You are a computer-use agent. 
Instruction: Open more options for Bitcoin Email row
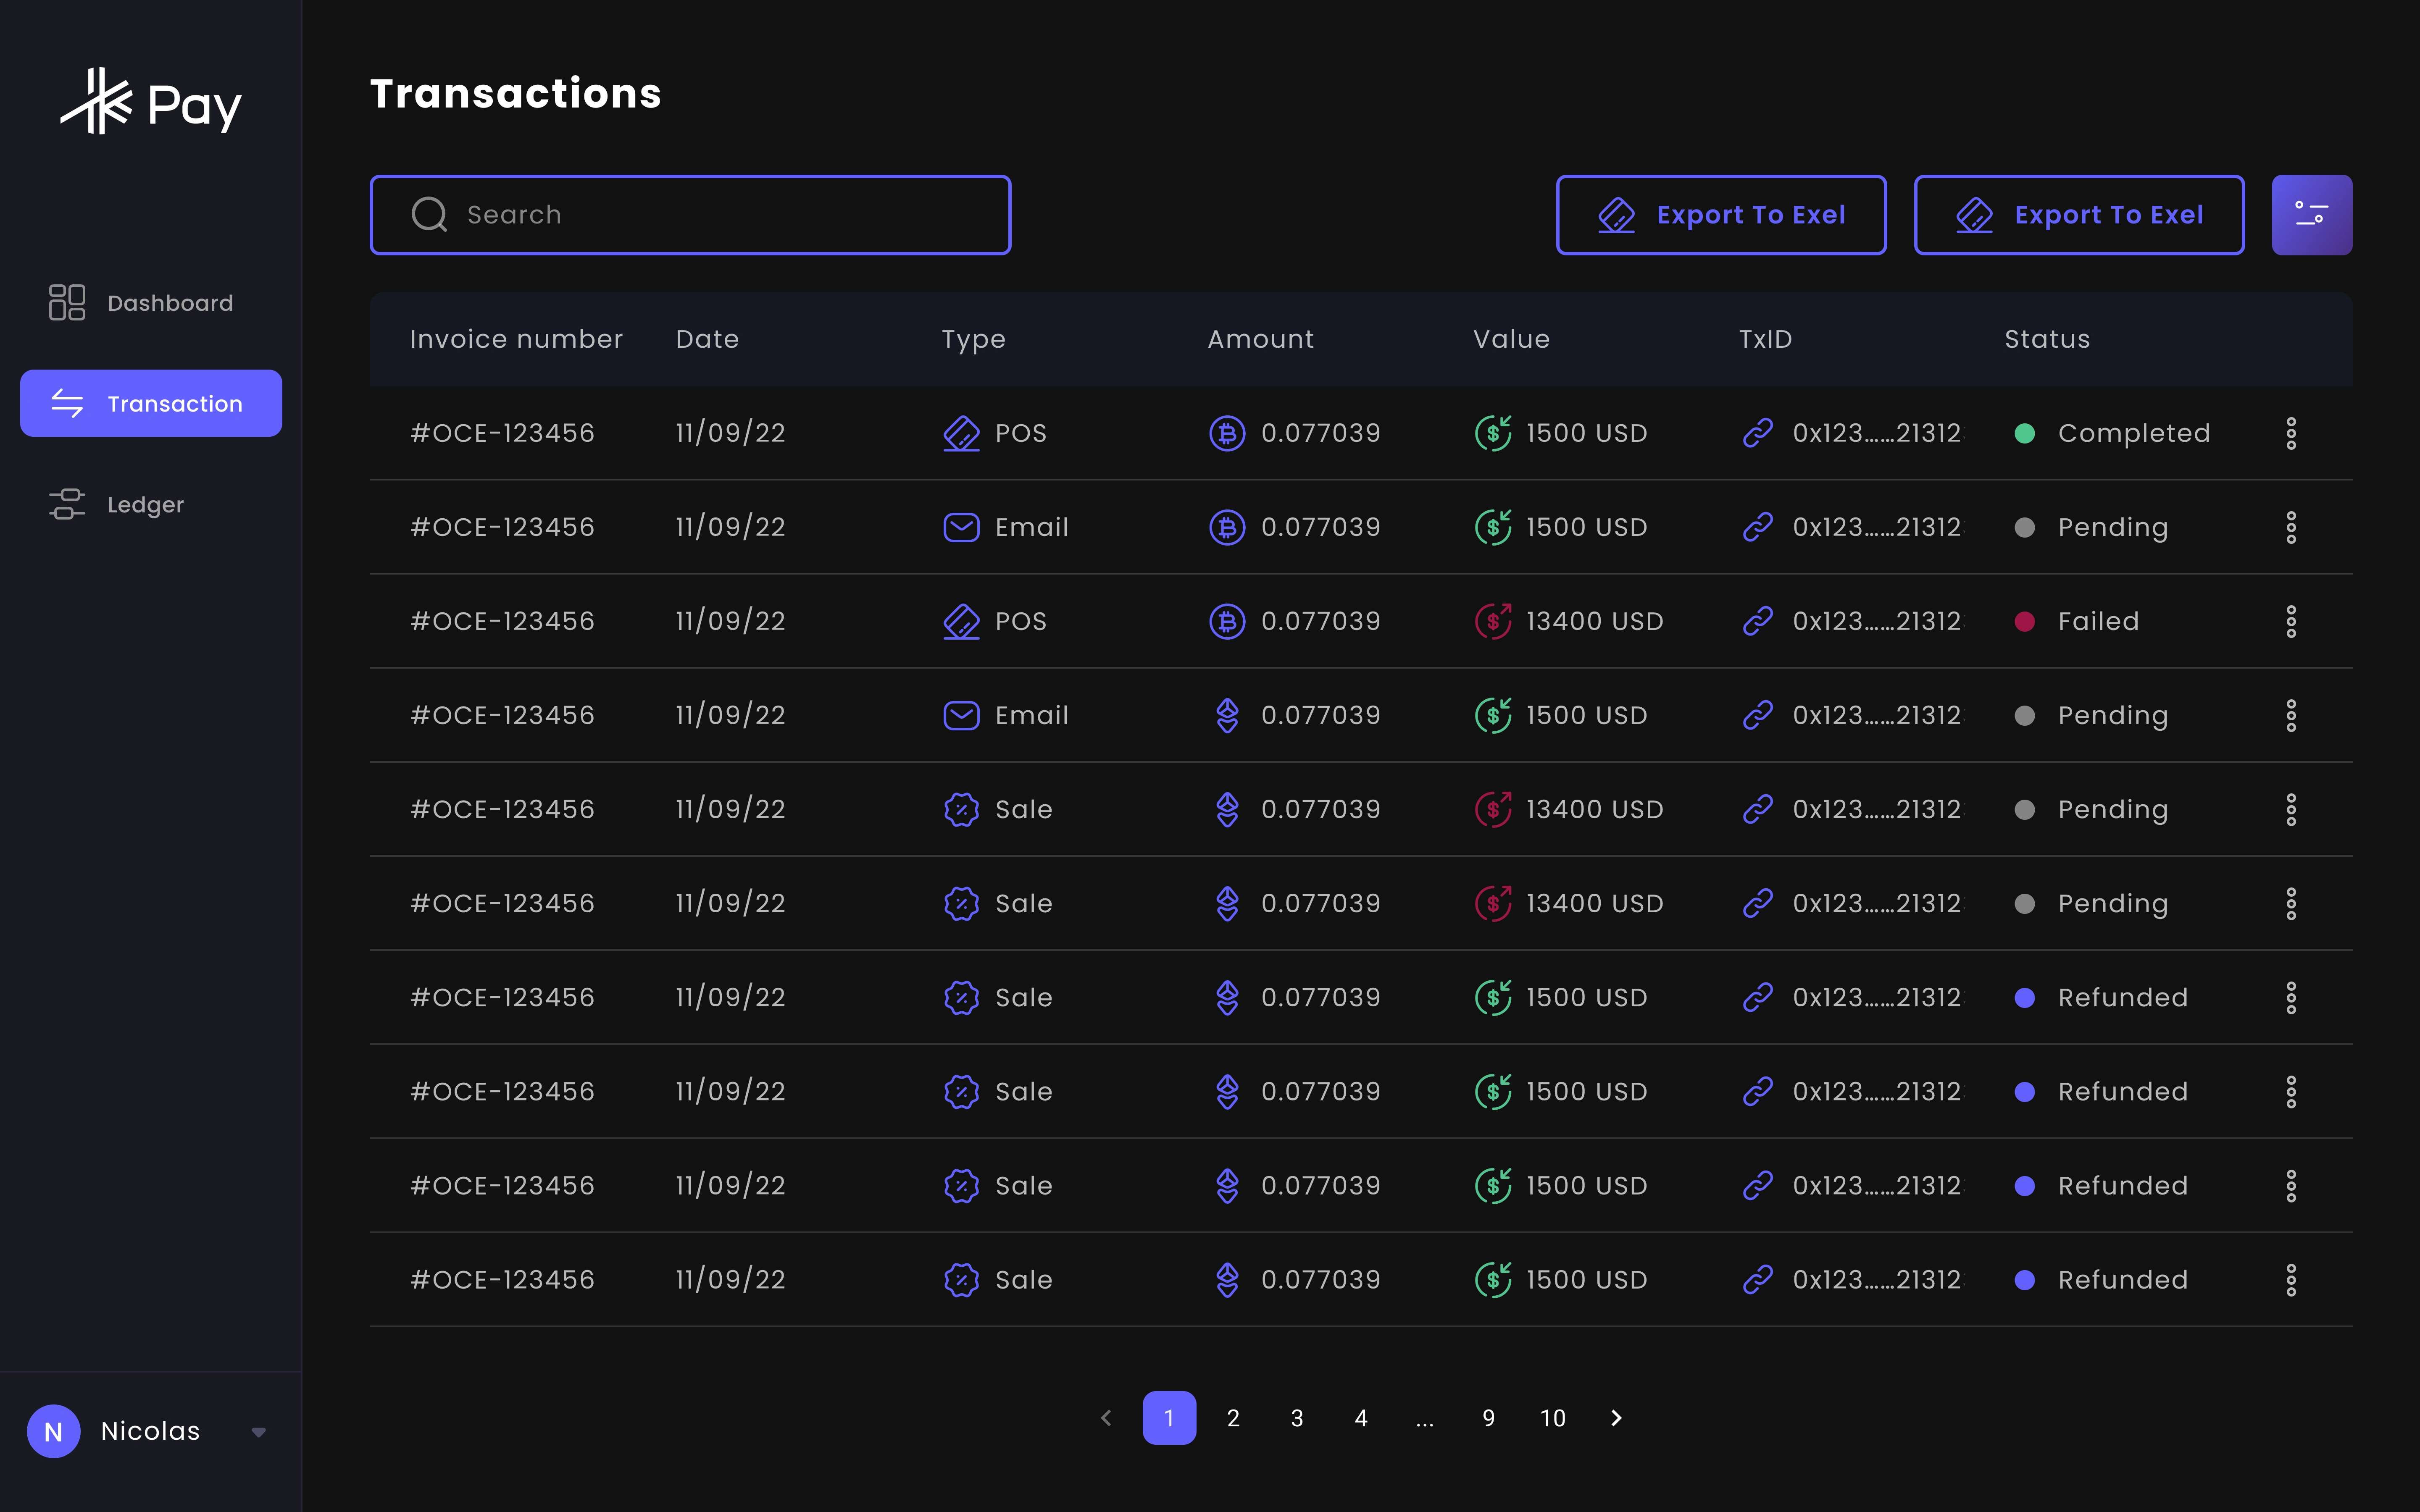pyautogui.click(x=2290, y=527)
